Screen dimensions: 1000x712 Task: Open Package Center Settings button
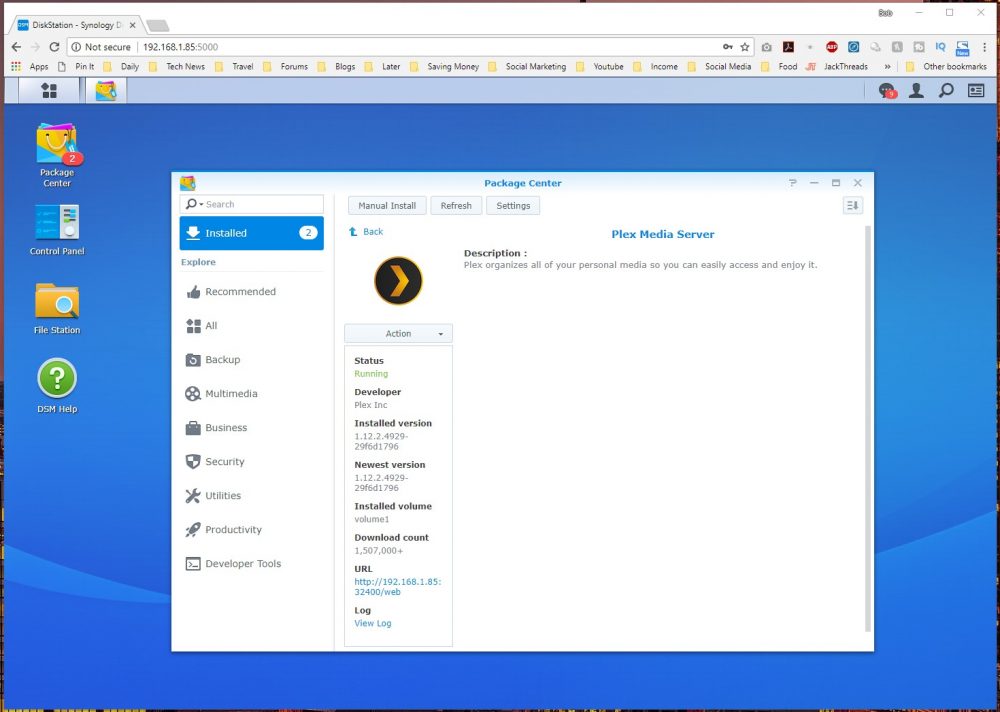coord(513,205)
